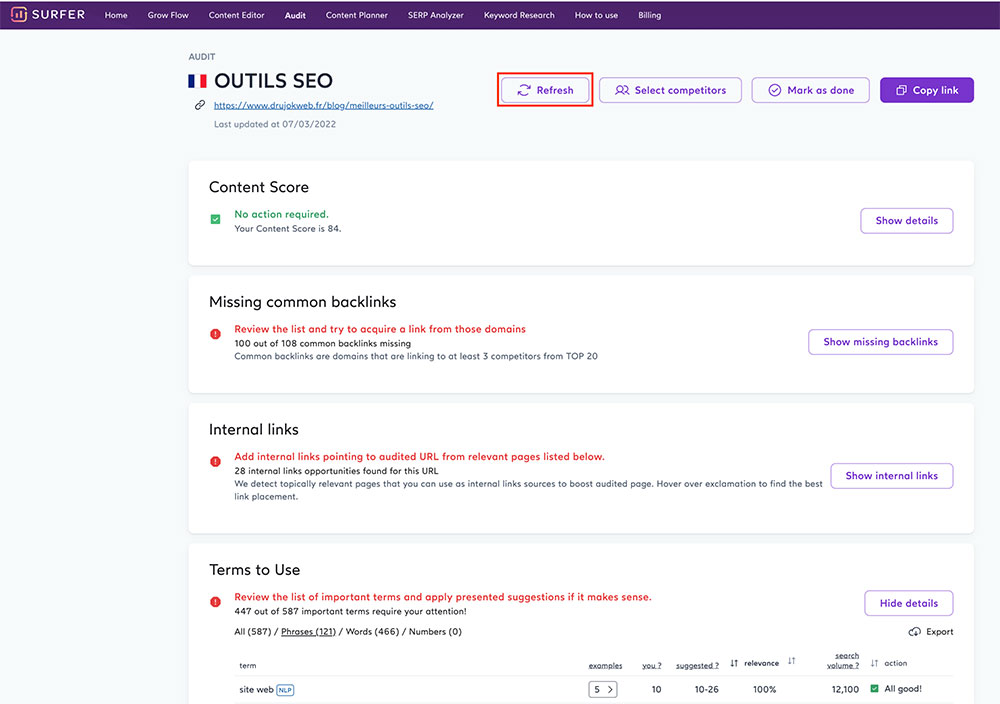This screenshot has width=1000, height=704.
Task: Click the Copy link button
Action: click(x=927, y=90)
